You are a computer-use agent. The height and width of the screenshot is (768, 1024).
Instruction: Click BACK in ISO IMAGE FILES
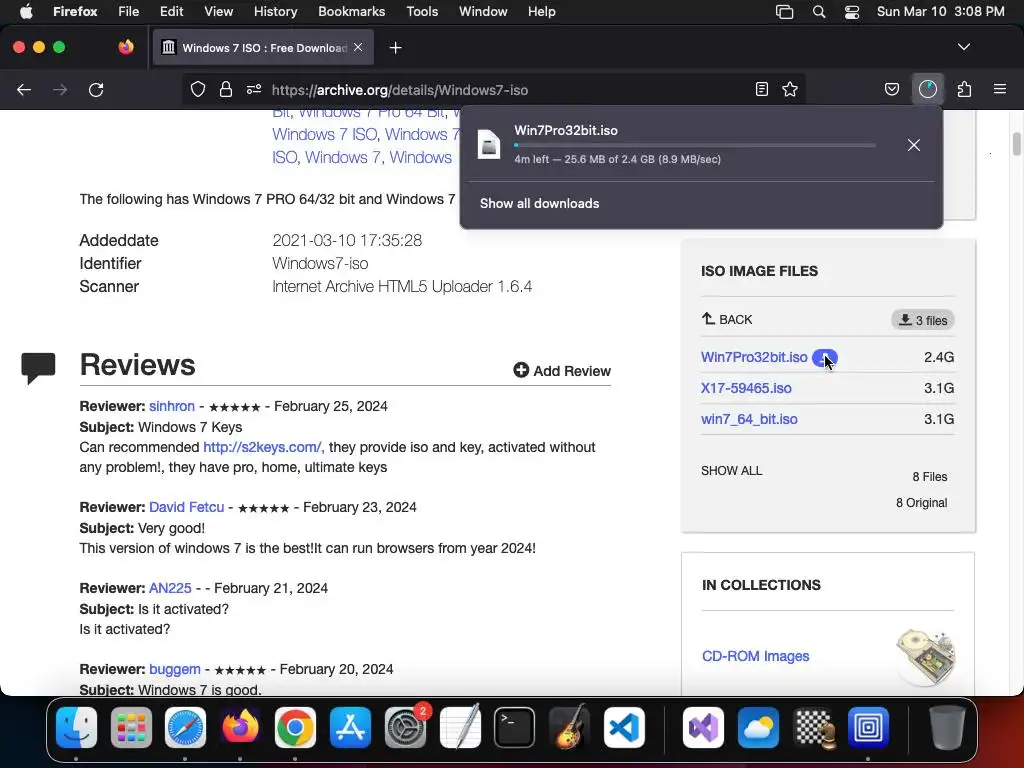click(727, 319)
